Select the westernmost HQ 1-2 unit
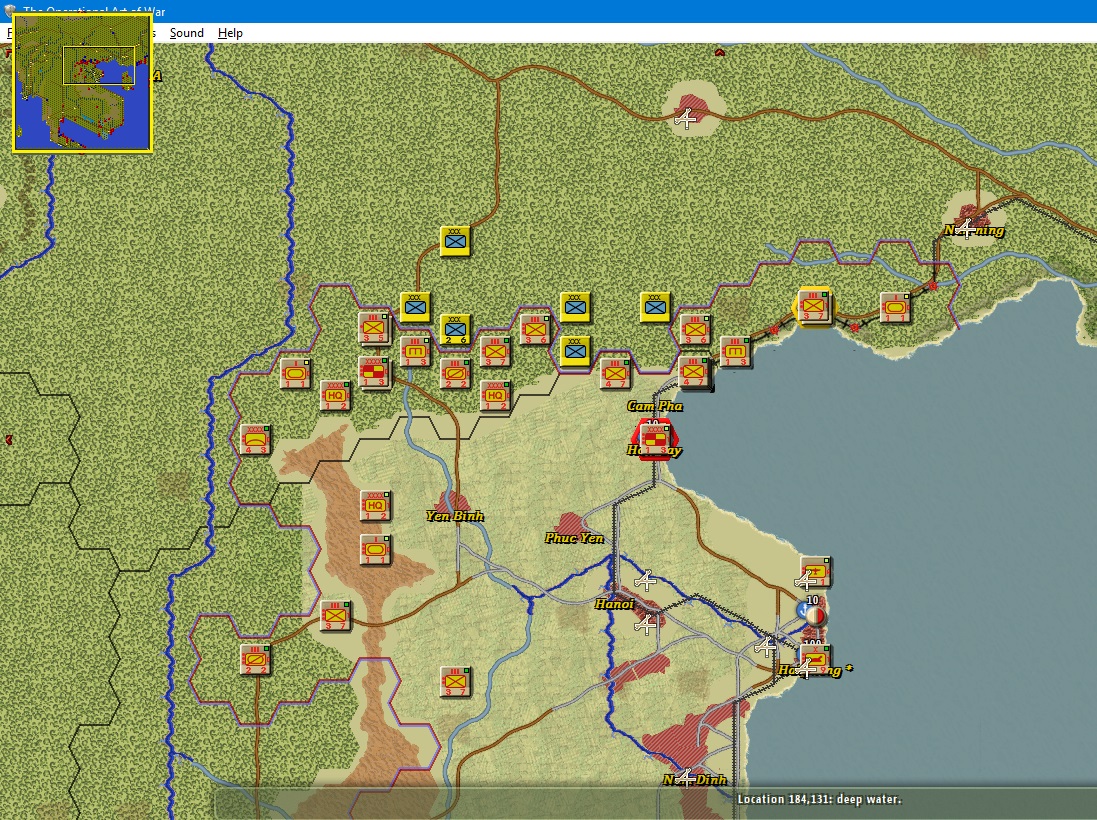The image size is (1097, 820). click(x=335, y=395)
